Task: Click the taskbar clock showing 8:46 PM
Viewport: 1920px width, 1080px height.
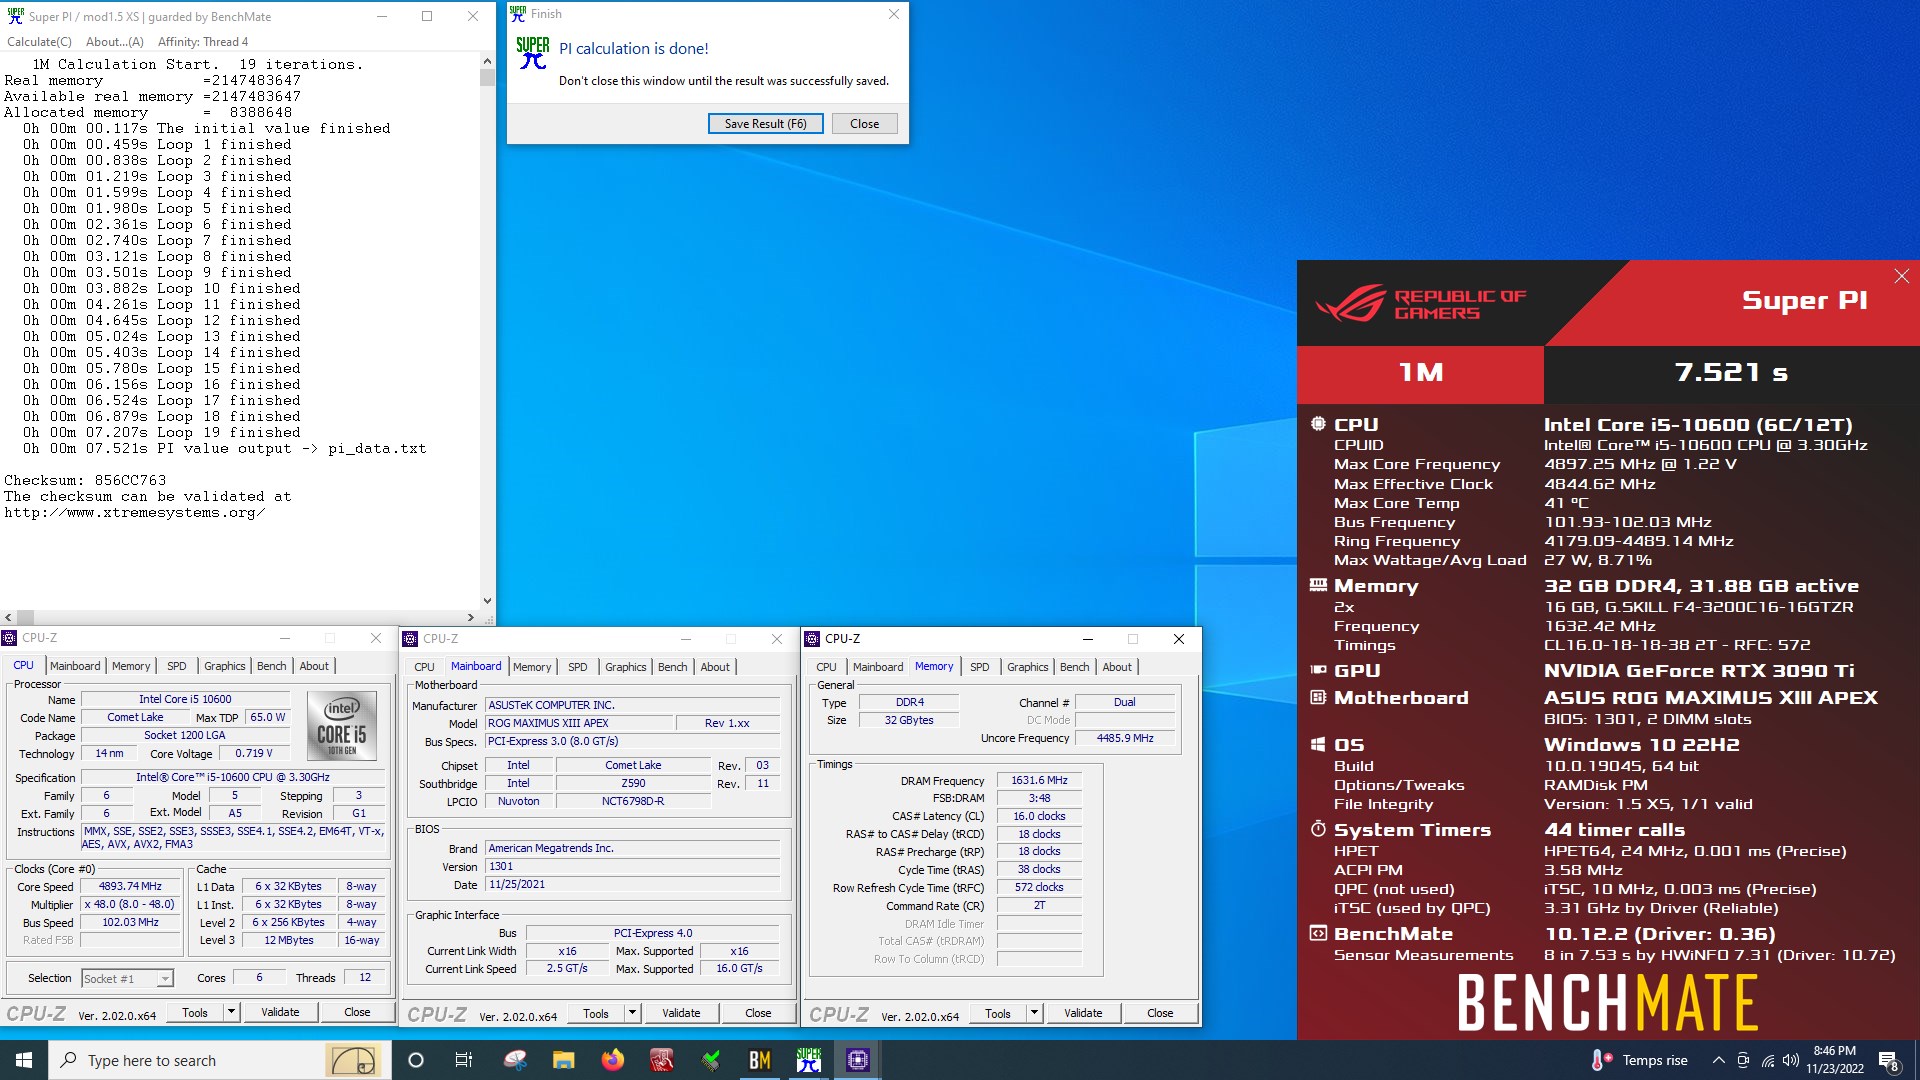Action: point(1834,1060)
